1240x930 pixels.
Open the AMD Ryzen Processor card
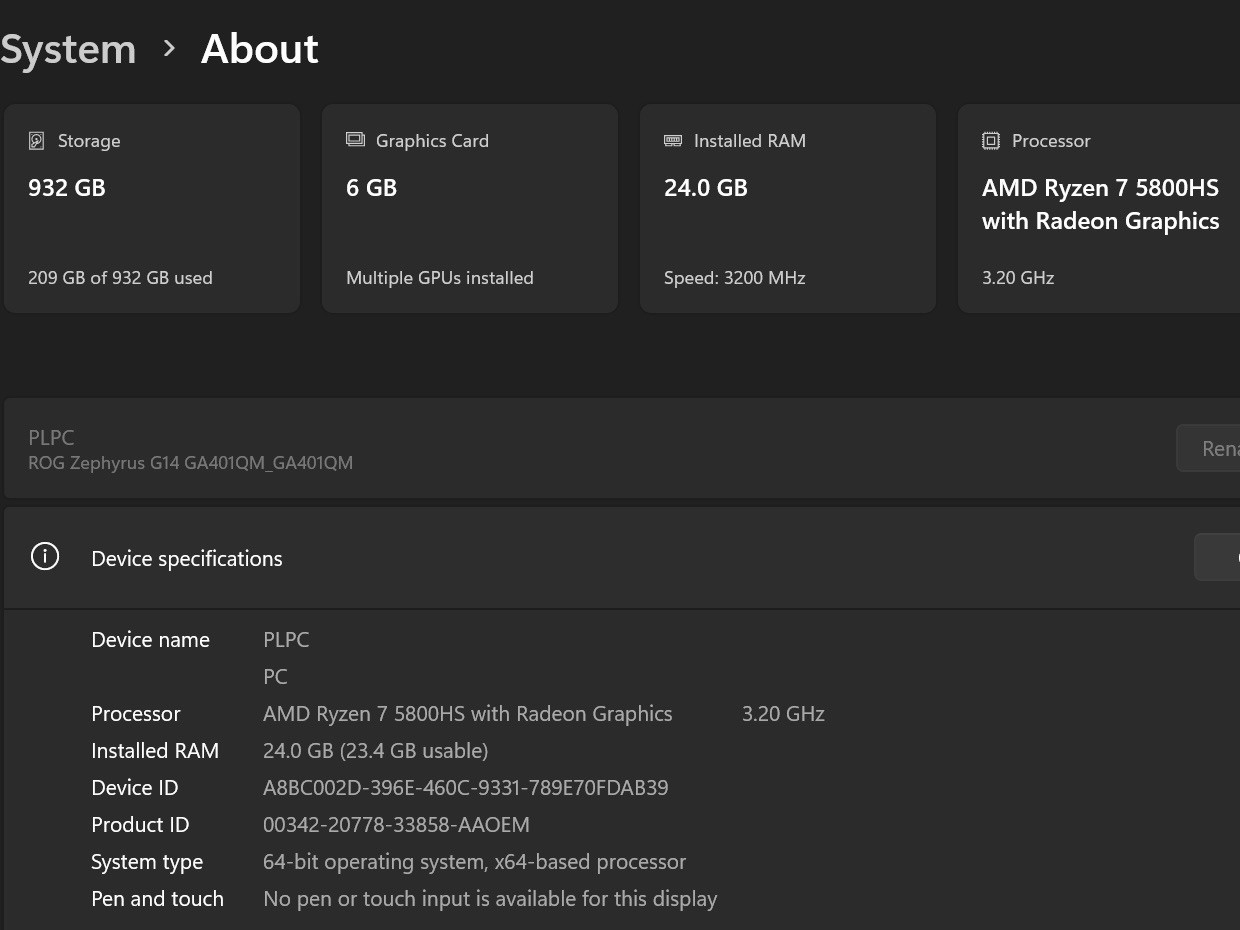pyautogui.click(x=1099, y=208)
